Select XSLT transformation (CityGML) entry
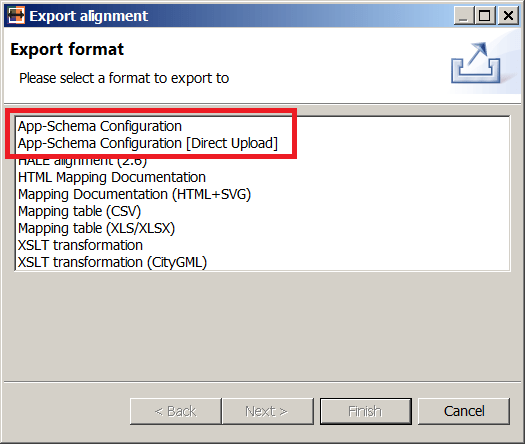This screenshot has width=525, height=444. (x=112, y=262)
